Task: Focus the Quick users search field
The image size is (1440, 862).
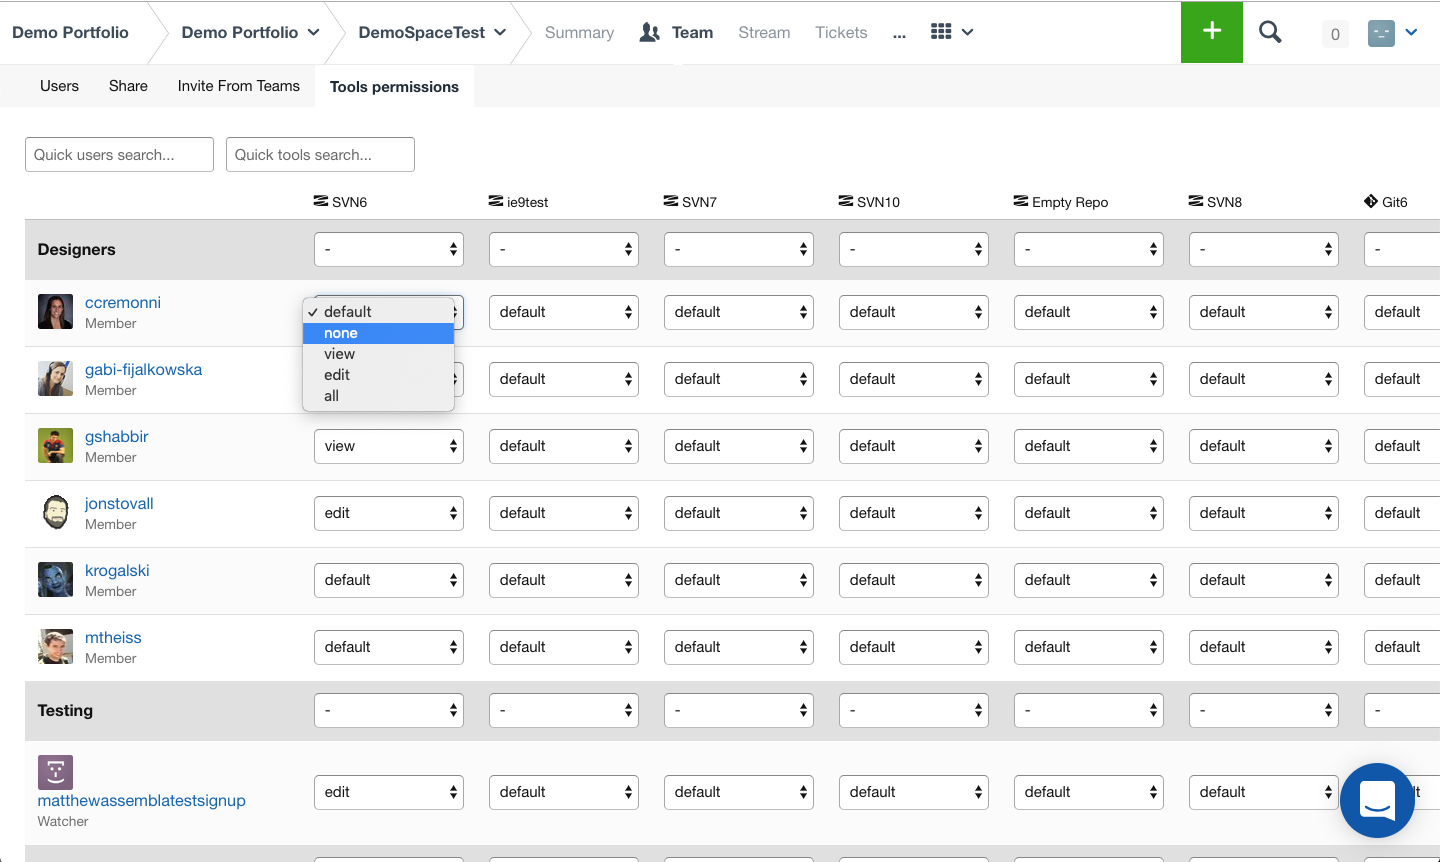Action: 119,155
